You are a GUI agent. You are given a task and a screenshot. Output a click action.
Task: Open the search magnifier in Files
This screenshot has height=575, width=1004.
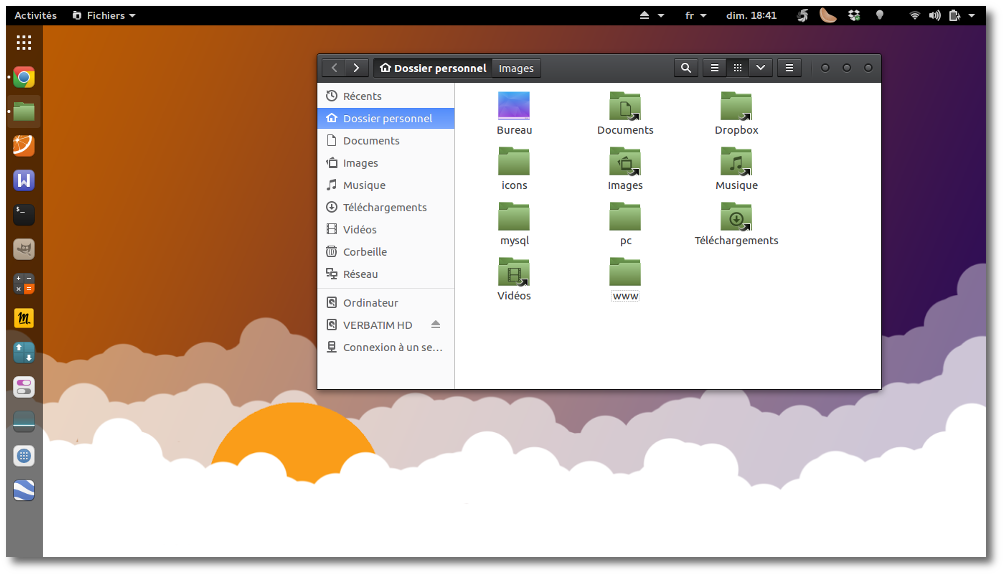[x=686, y=68]
